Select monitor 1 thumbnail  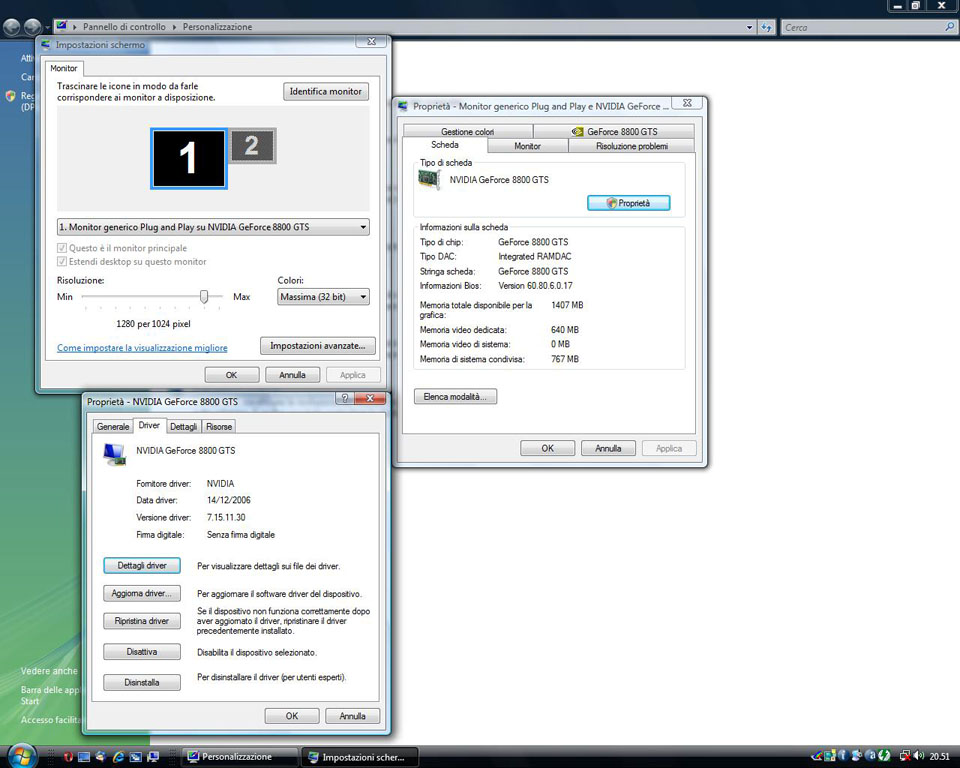point(189,159)
